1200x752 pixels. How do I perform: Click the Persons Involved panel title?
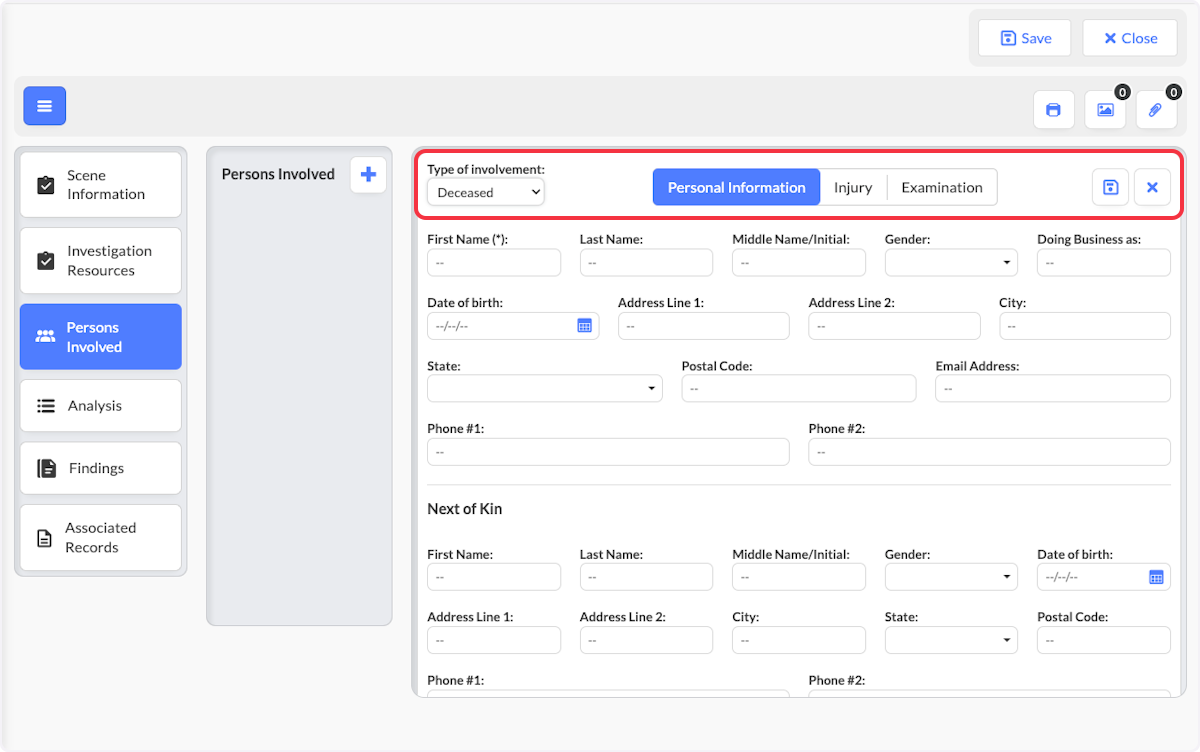coord(278,174)
